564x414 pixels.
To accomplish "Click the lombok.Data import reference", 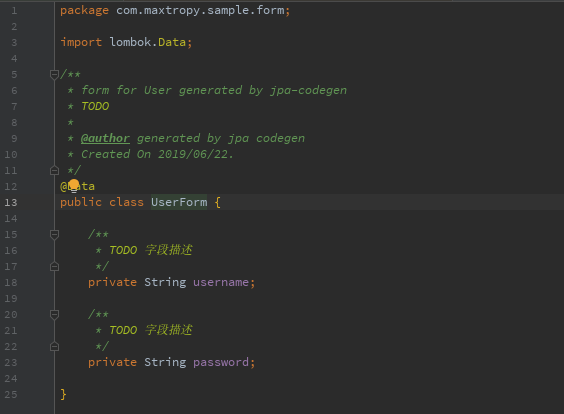I will [148, 42].
